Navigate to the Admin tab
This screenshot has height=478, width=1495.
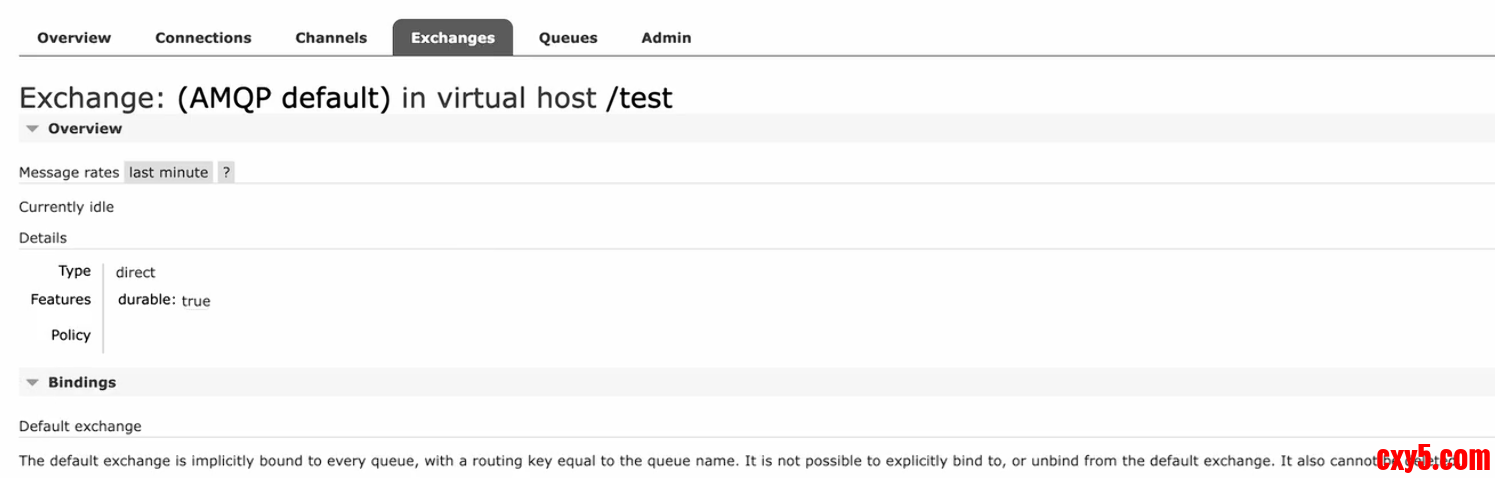666,38
